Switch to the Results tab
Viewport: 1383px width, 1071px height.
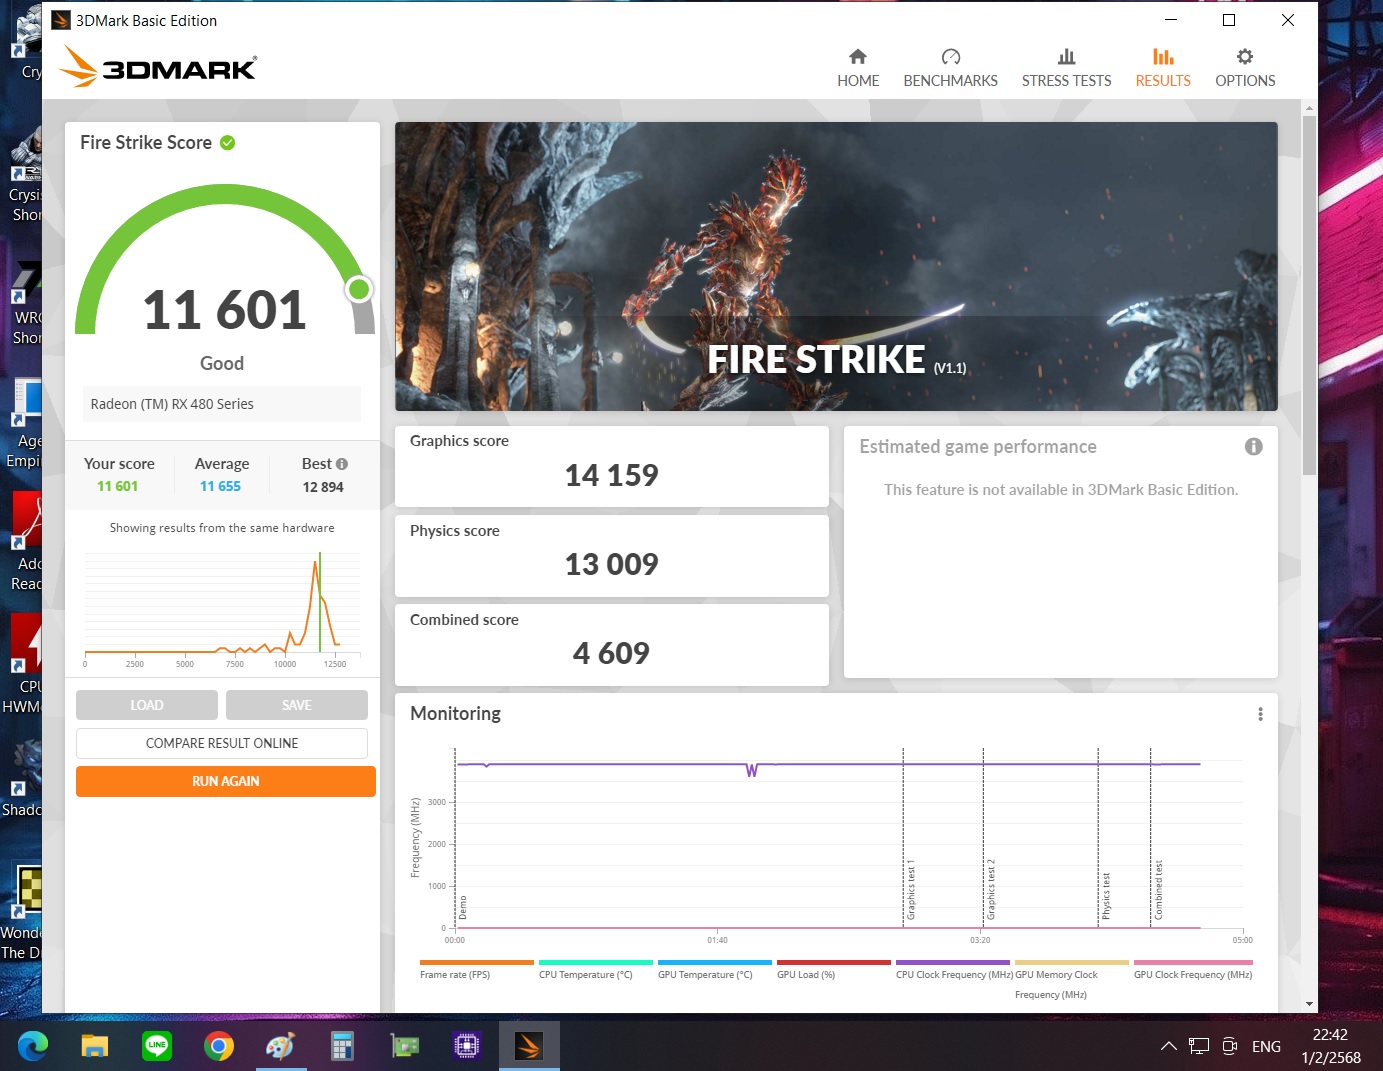point(1162,68)
